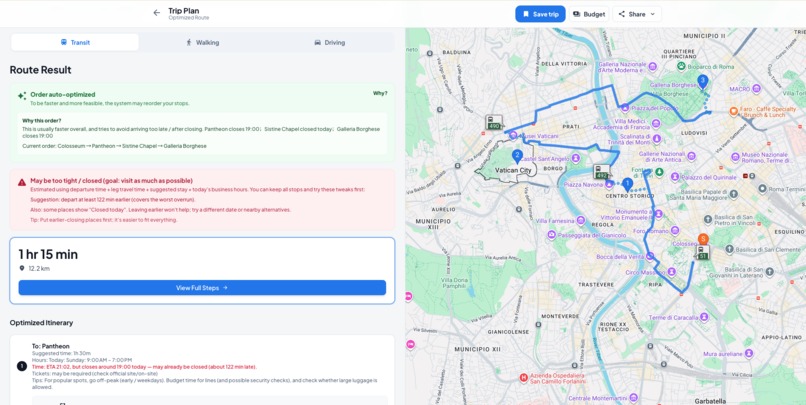The height and width of the screenshot is (405, 806).
Task: Click the Basilica Papale di Santa Maria Maggiore icon
Action: pyautogui.click(x=734, y=193)
